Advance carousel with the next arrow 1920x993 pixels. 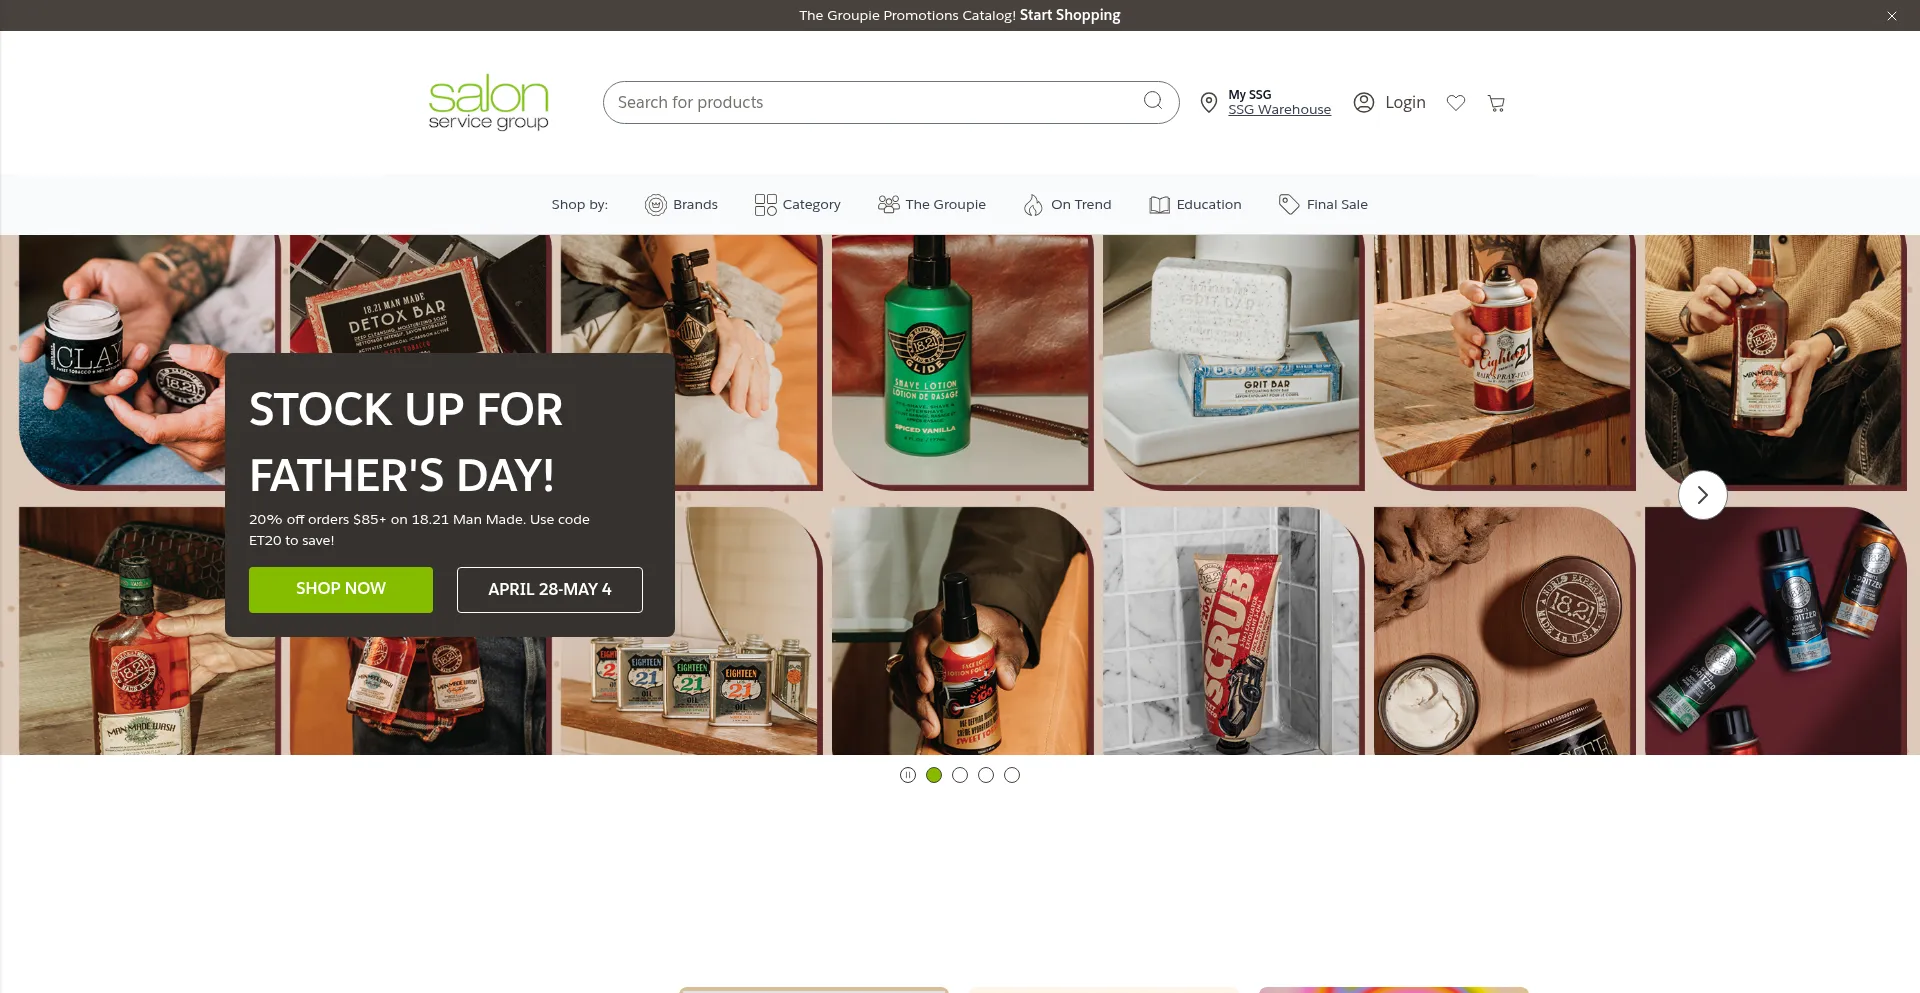[x=1702, y=495]
